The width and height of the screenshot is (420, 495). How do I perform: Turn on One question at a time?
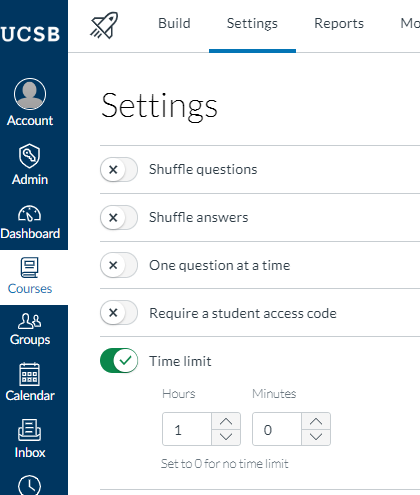coord(119,265)
